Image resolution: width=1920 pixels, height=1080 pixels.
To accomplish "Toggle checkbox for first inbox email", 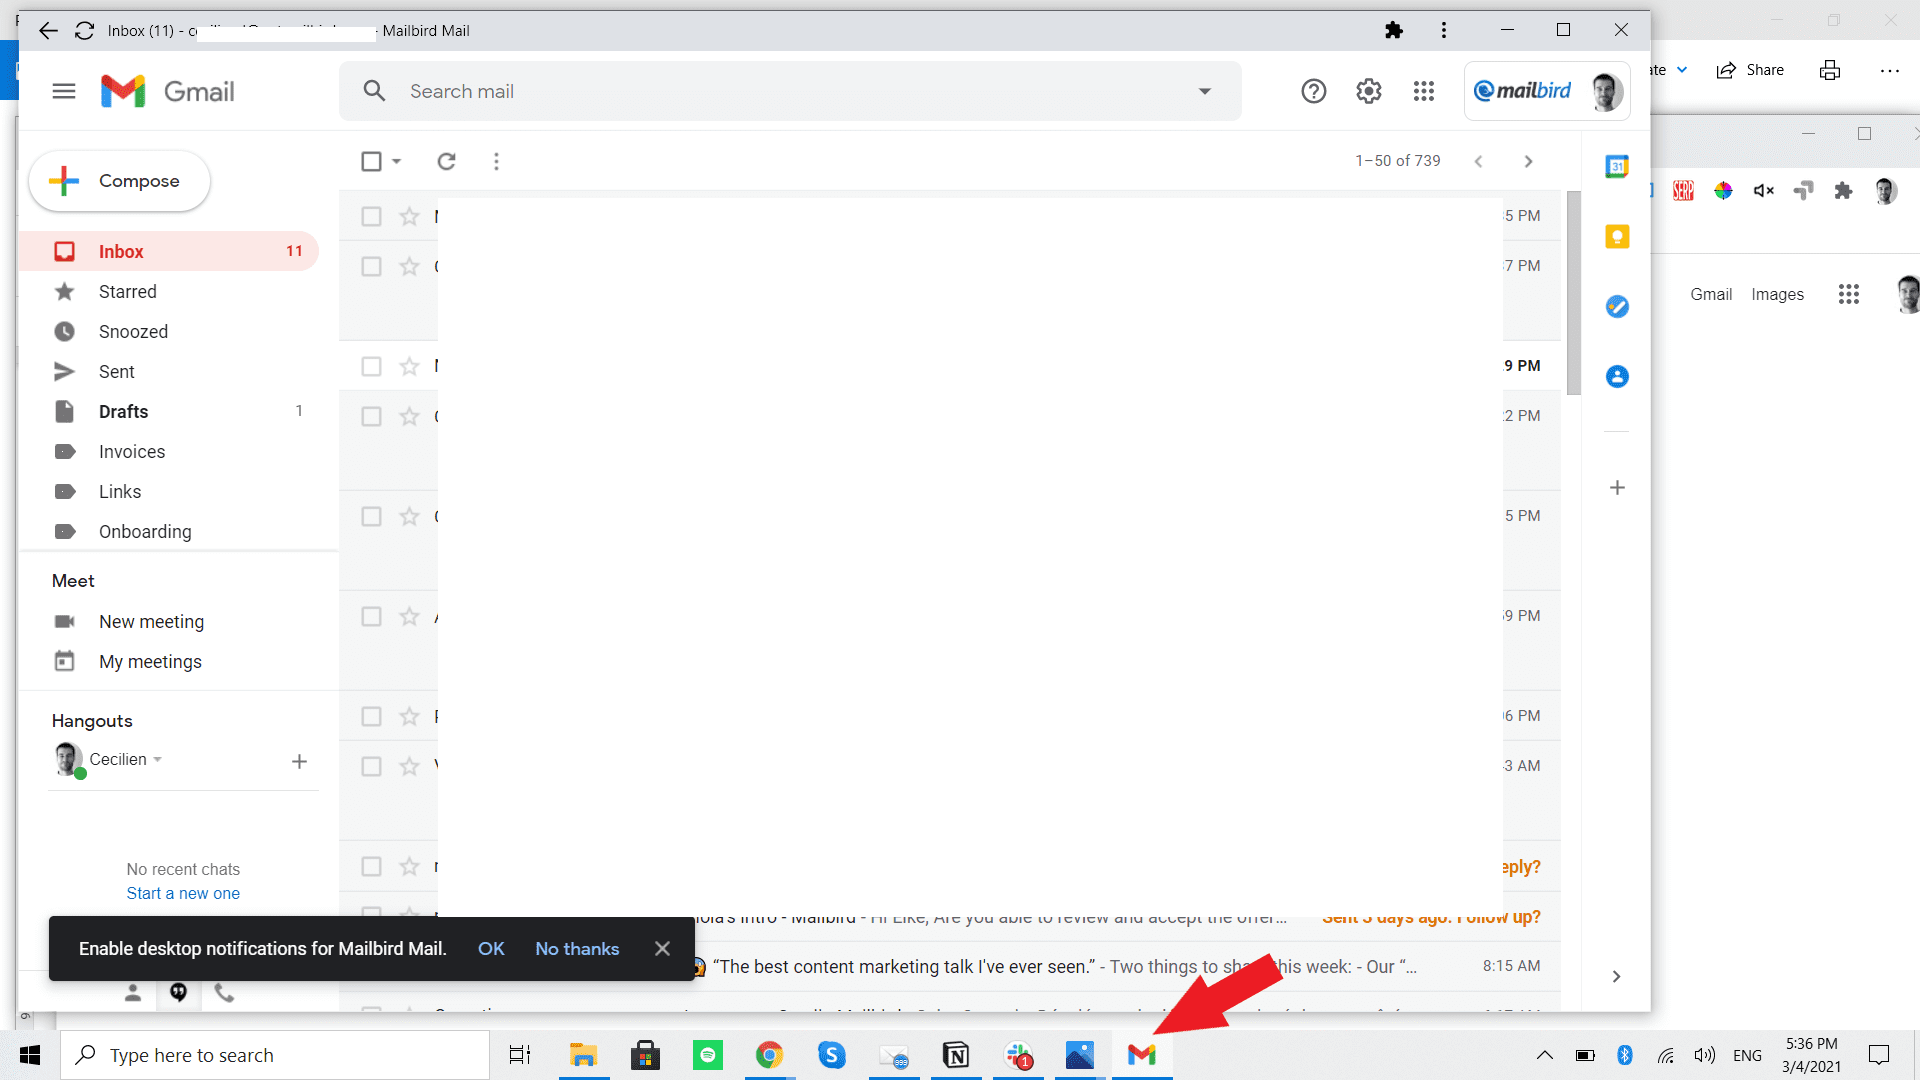I will coord(371,216).
